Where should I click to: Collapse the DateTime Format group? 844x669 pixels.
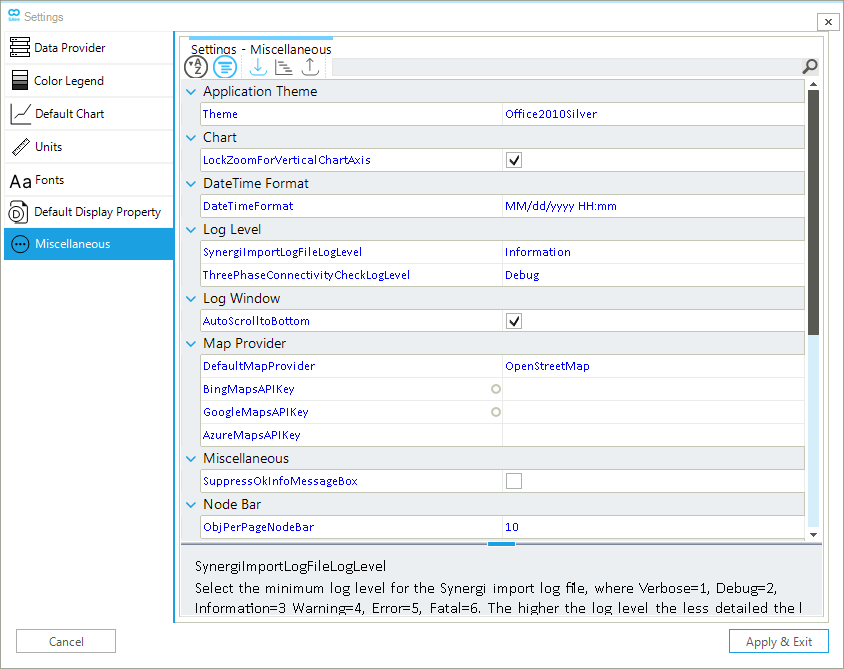tap(191, 184)
